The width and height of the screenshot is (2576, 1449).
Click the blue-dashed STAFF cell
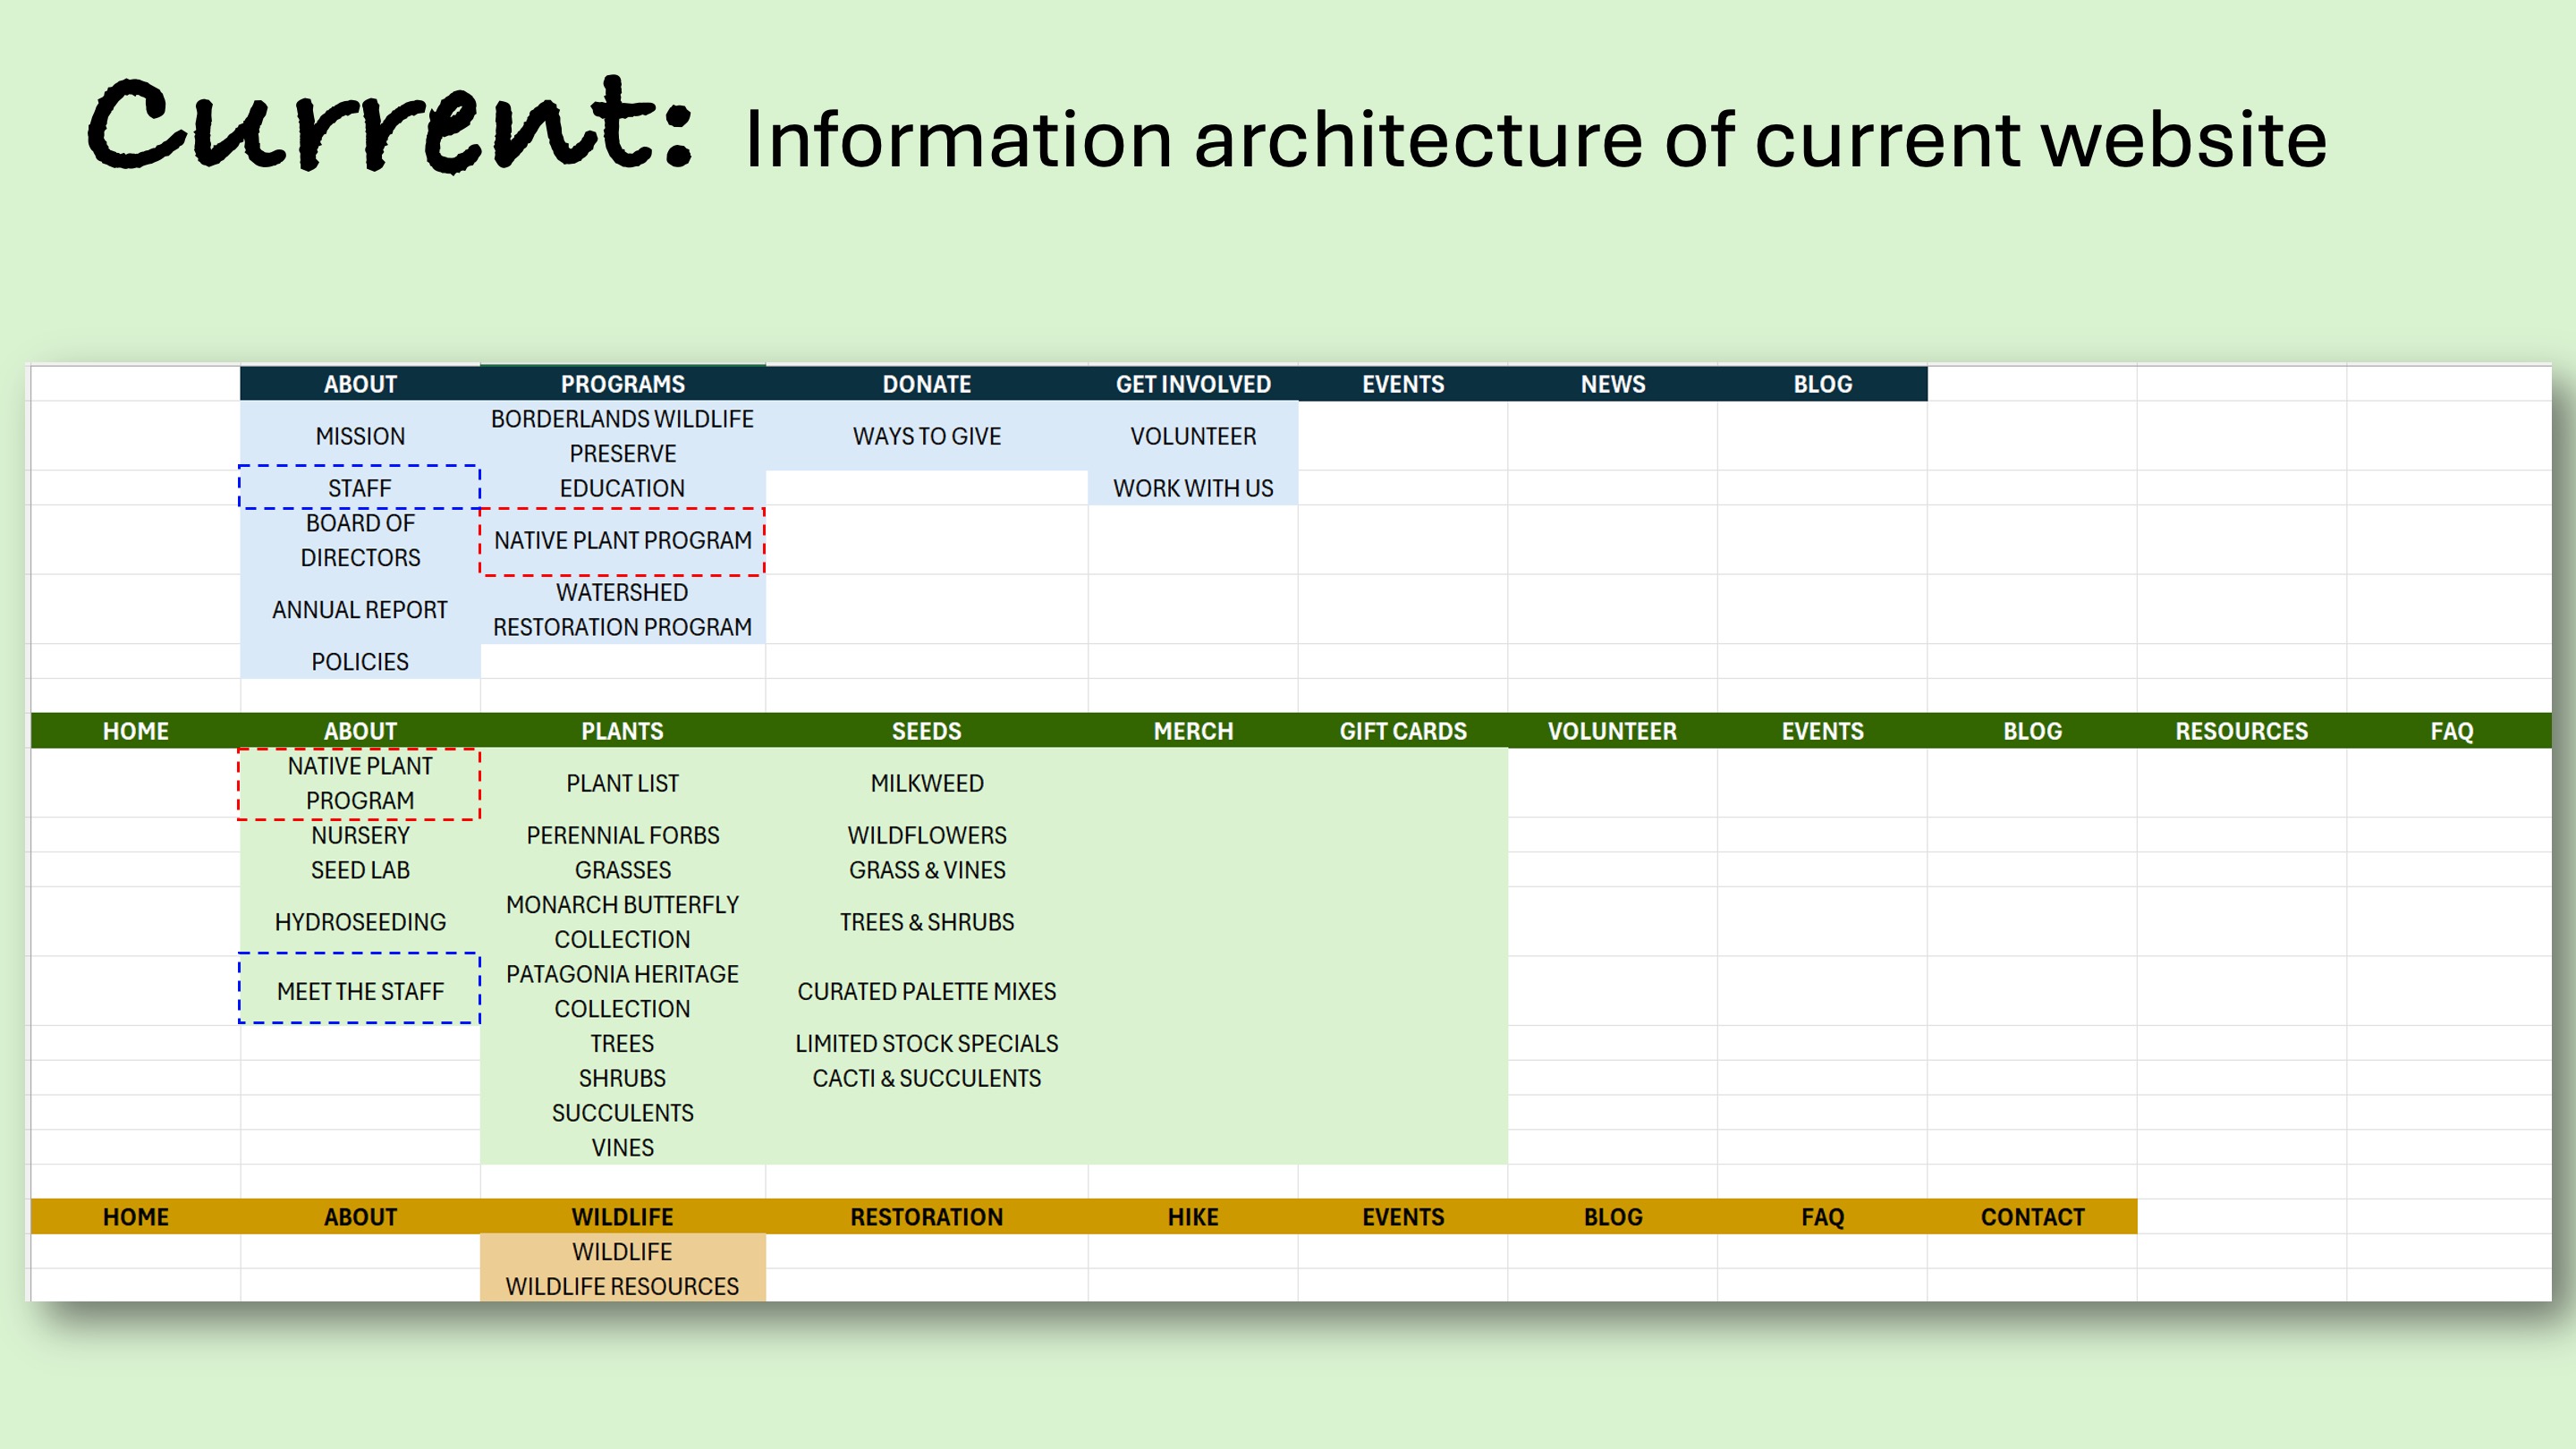click(x=360, y=488)
